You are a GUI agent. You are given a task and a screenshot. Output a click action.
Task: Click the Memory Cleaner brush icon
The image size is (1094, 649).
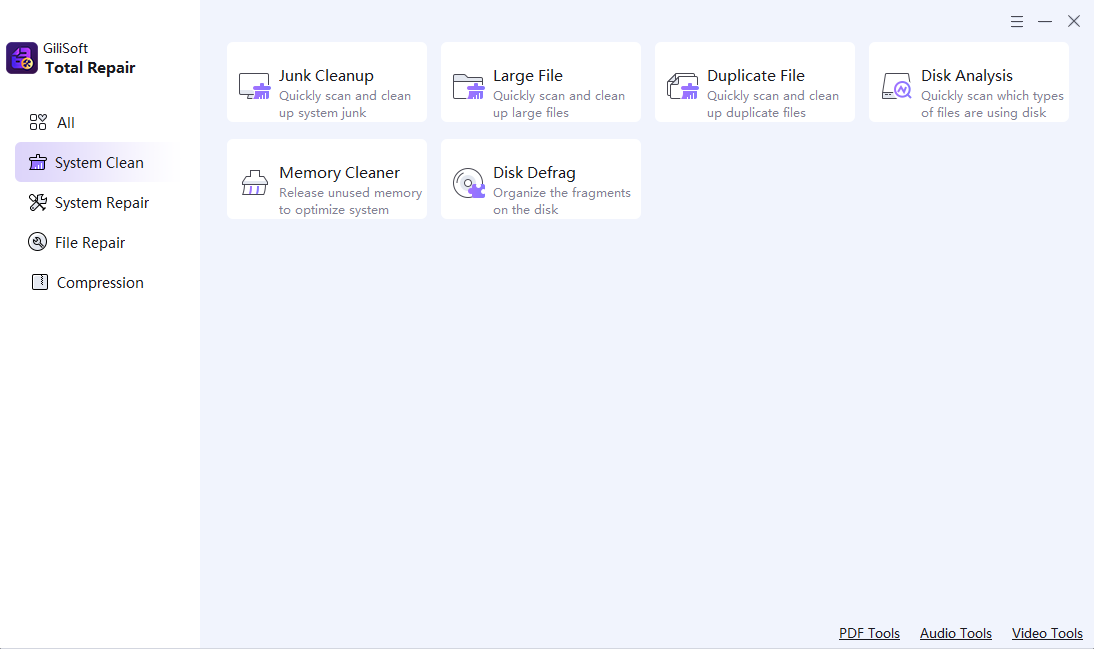coord(254,183)
